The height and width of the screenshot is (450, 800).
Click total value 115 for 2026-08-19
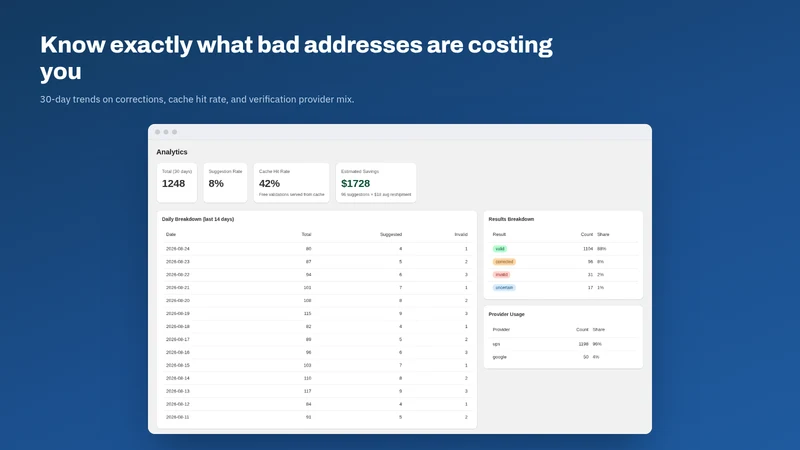(x=307, y=314)
